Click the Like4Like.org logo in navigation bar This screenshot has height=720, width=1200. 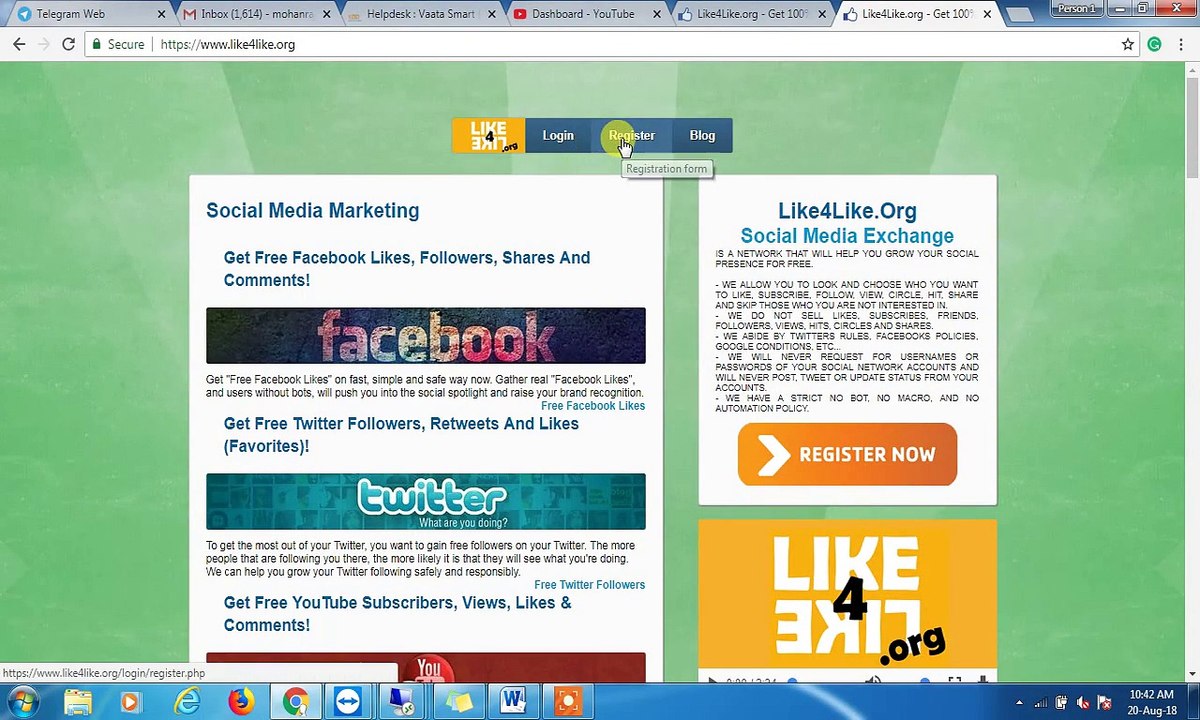[x=488, y=136]
